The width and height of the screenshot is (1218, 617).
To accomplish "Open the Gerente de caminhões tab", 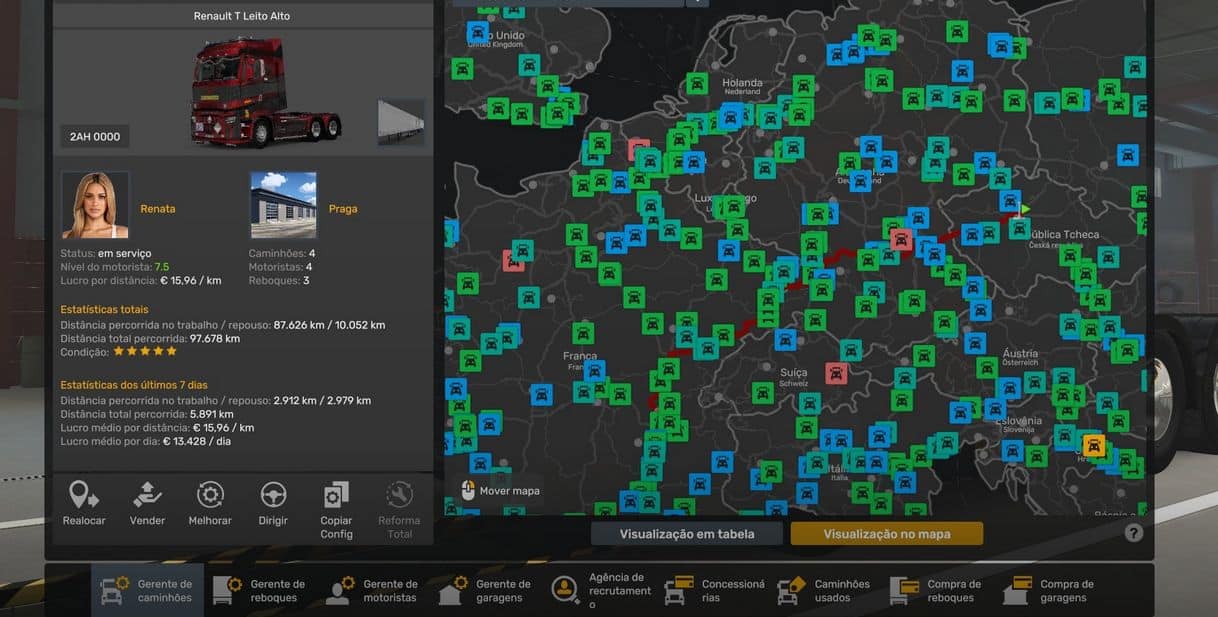I will 147,591.
